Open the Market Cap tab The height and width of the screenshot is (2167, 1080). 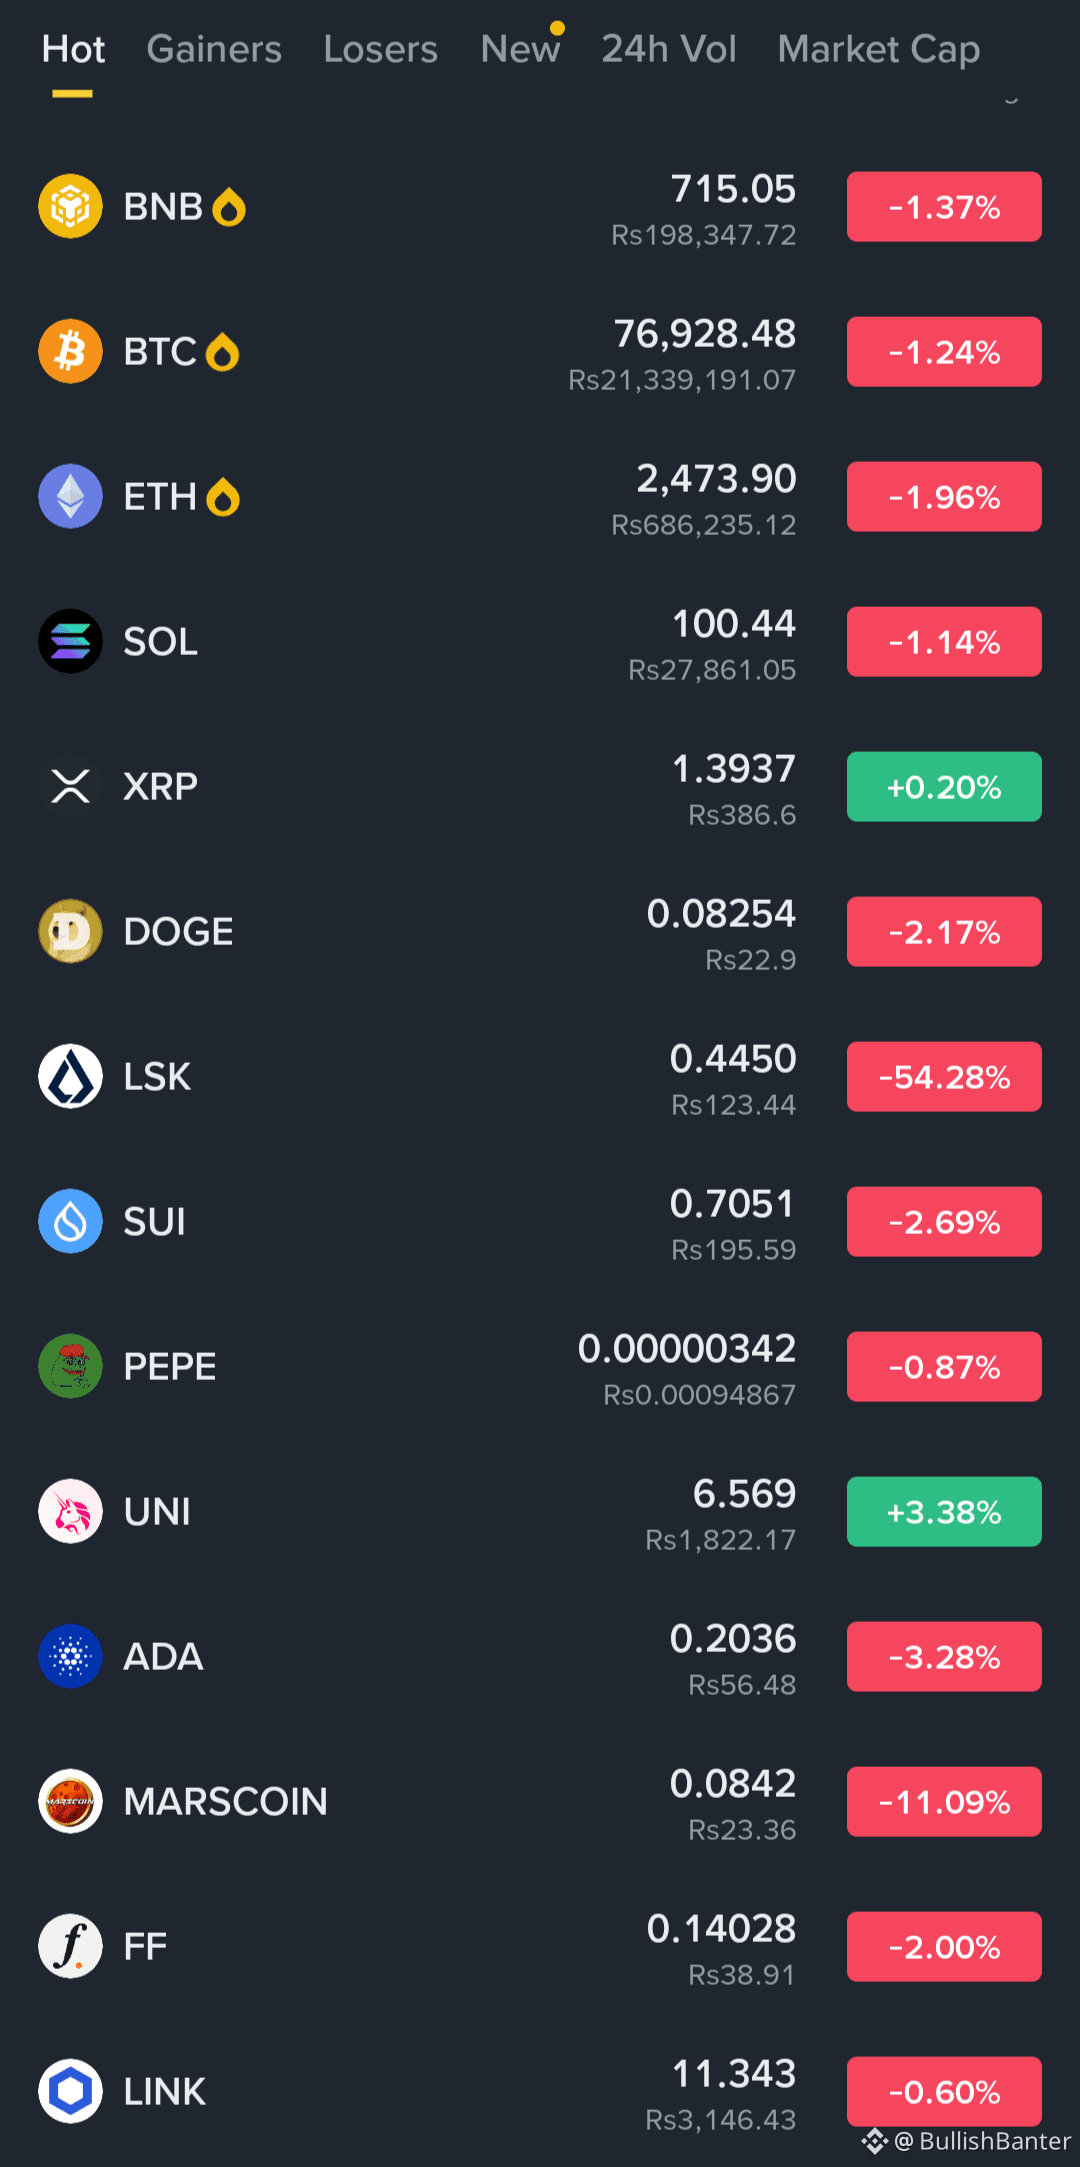[879, 49]
